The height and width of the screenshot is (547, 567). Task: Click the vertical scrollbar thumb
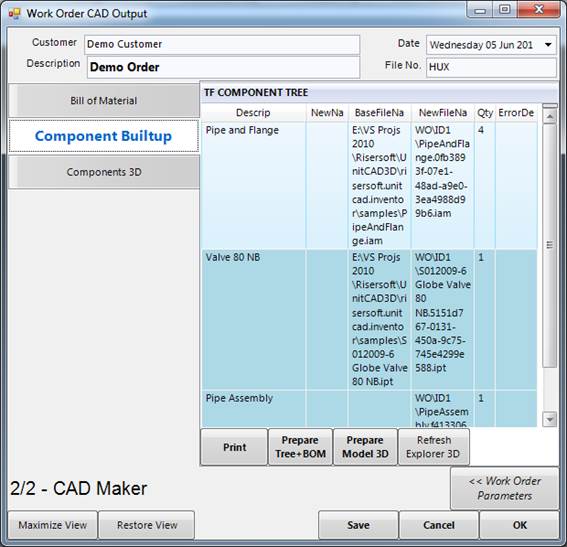pyautogui.click(x=550, y=245)
